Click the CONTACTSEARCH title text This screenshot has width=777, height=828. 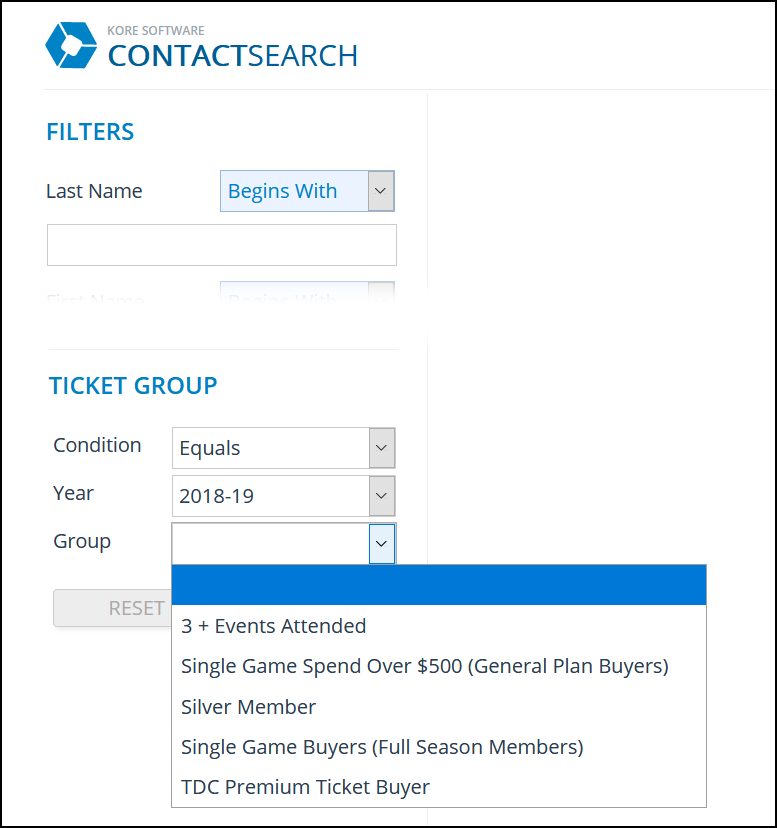coord(232,56)
